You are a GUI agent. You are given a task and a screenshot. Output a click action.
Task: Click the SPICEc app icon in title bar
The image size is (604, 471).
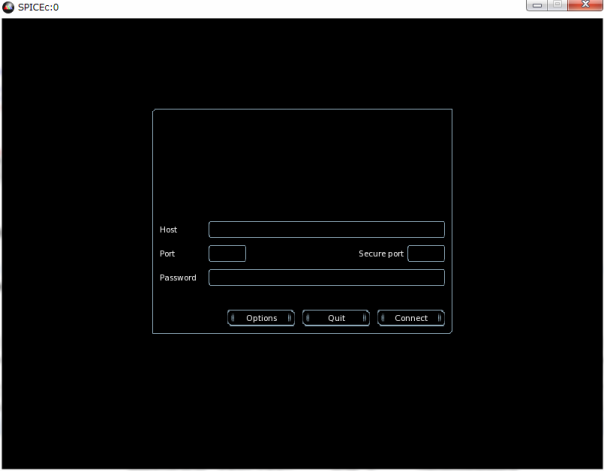point(9,7)
